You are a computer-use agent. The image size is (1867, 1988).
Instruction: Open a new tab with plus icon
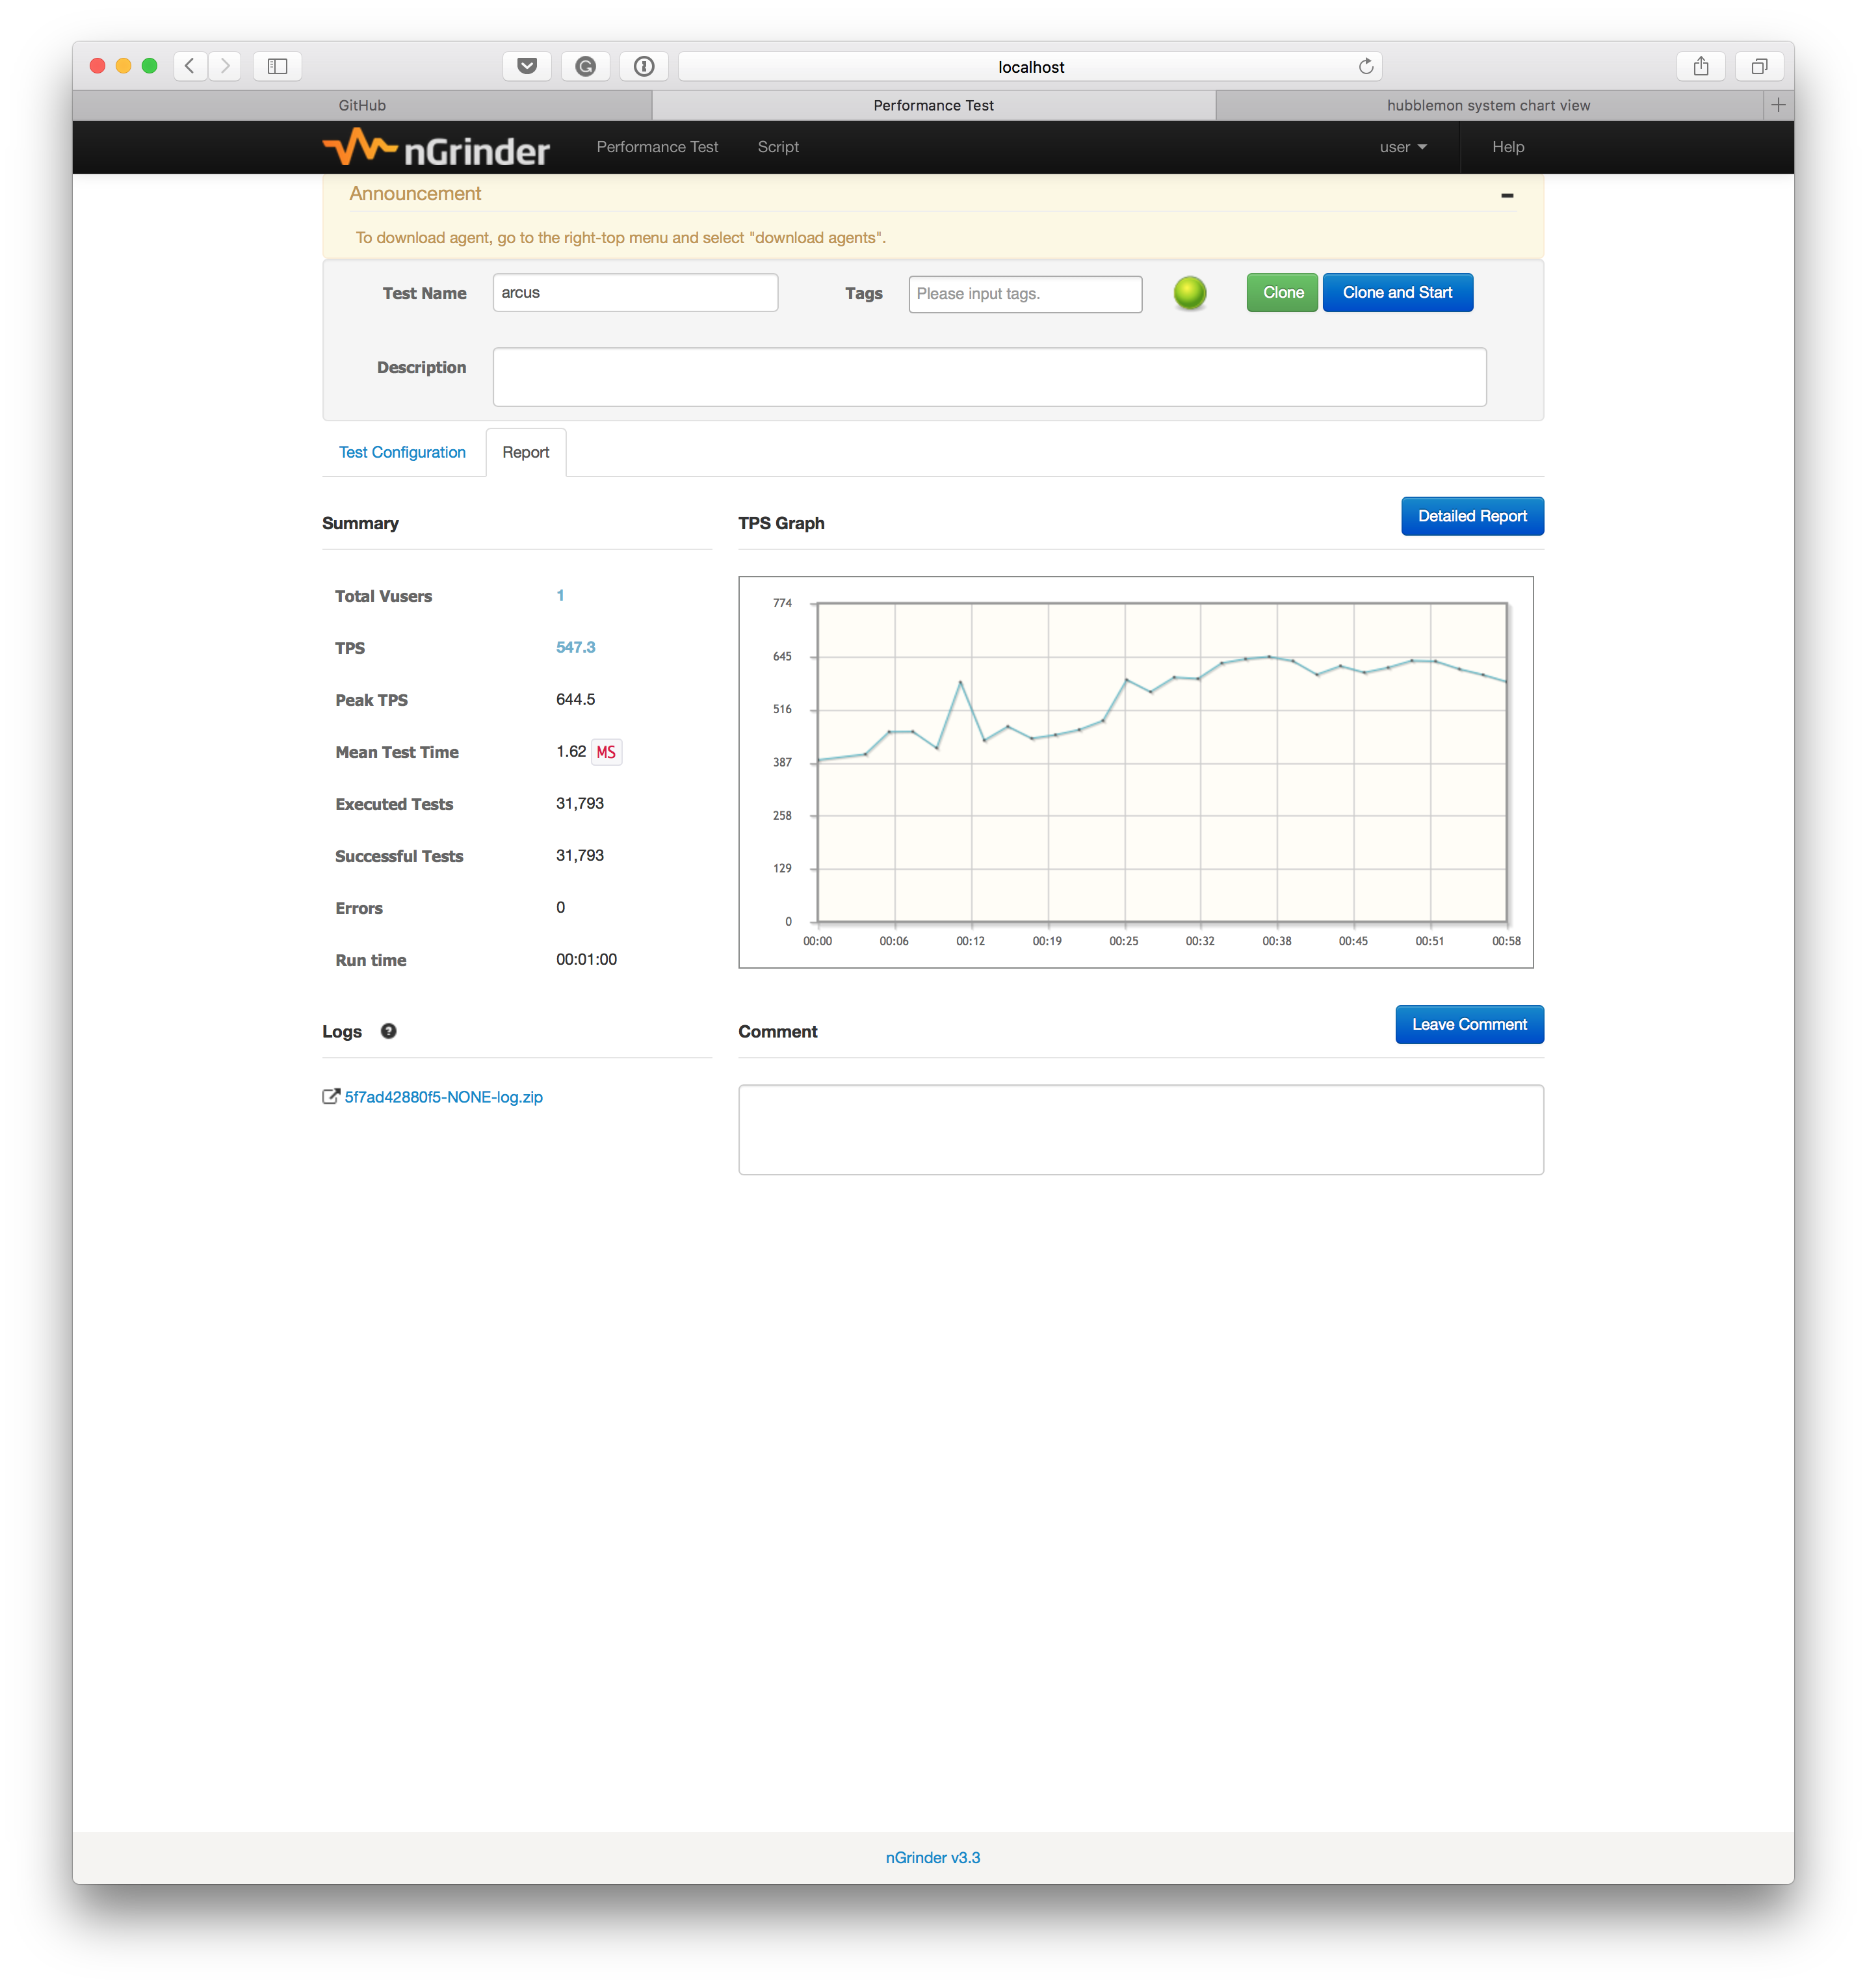click(1778, 105)
